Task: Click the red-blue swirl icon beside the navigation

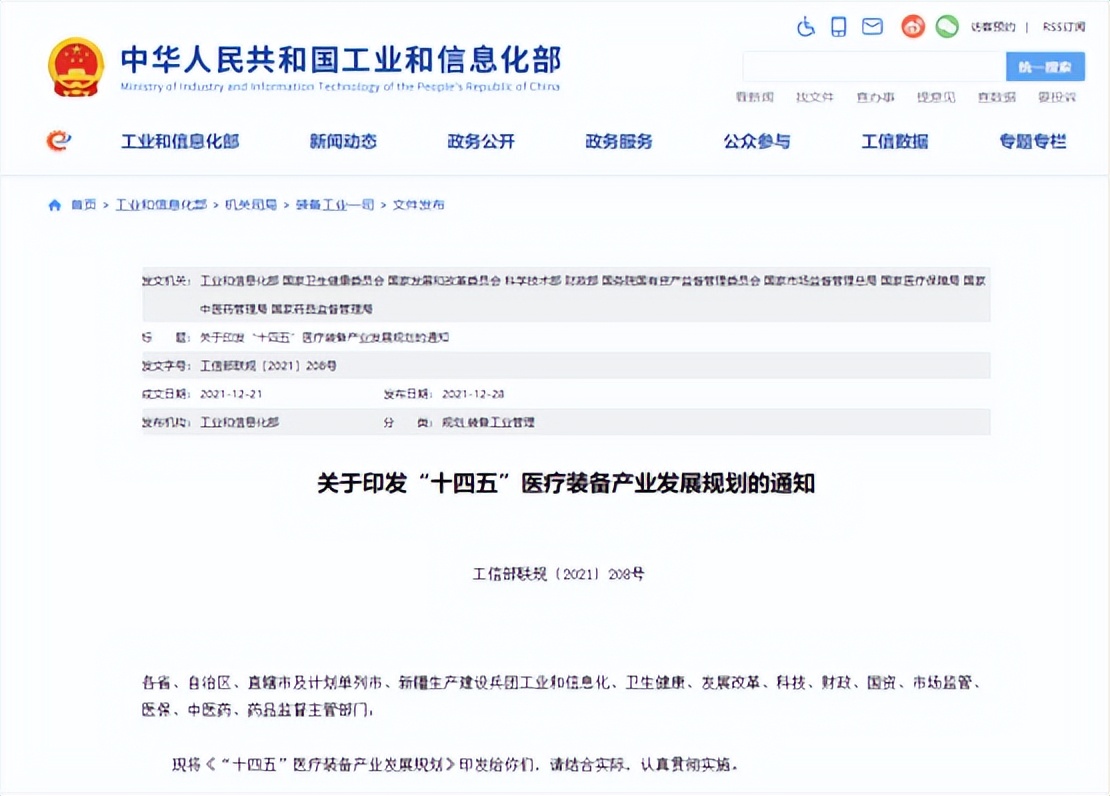Action: (x=57, y=141)
